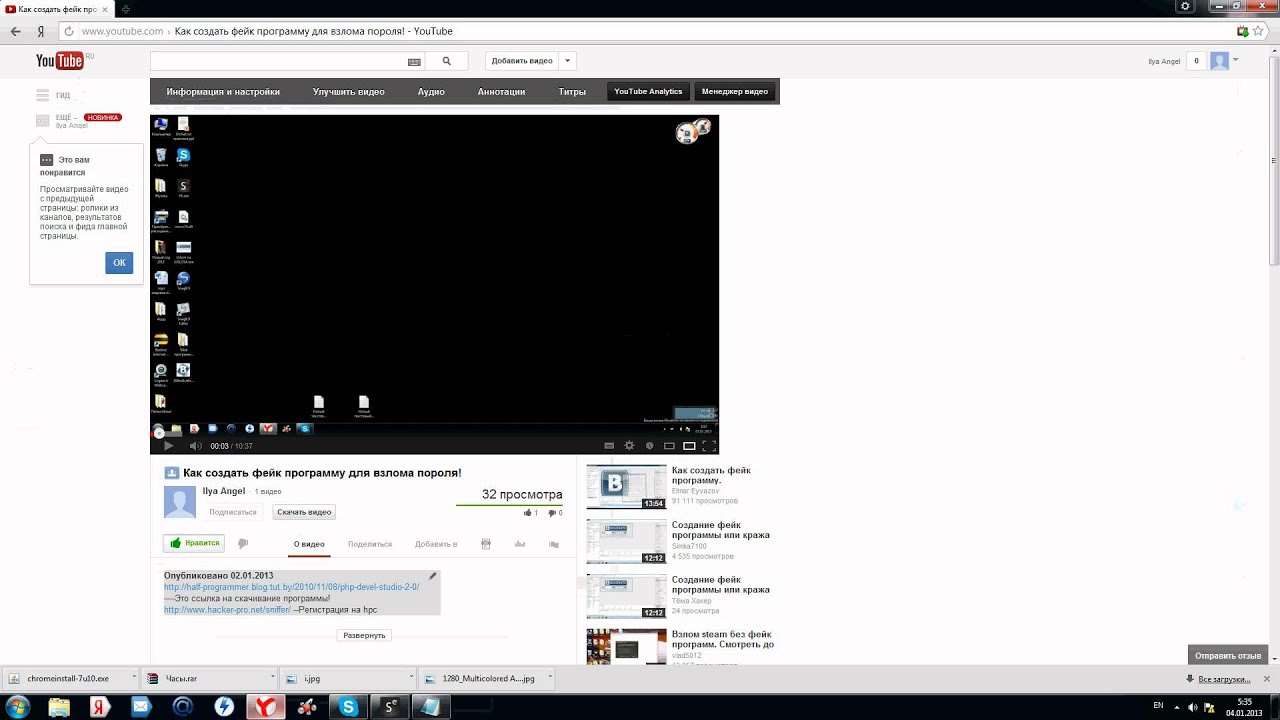This screenshot has height=720, width=1280.
Task: Dismiss the tooltip with the OK button
Action: (119, 263)
